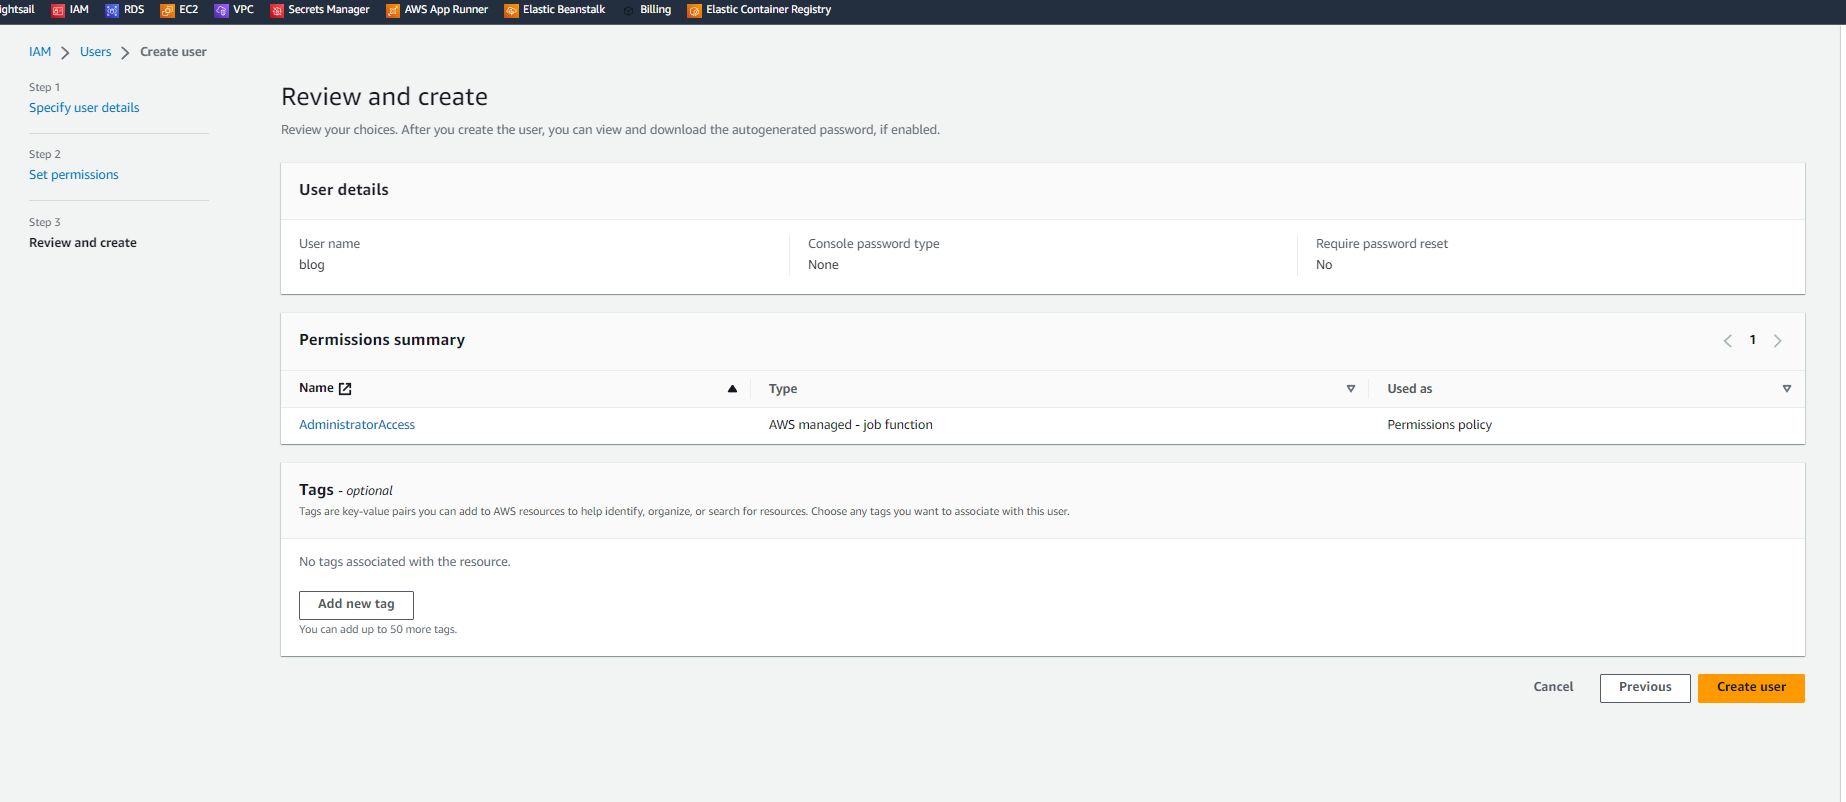1846x802 pixels.
Task: Click the Previous button
Action: (1645, 688)
